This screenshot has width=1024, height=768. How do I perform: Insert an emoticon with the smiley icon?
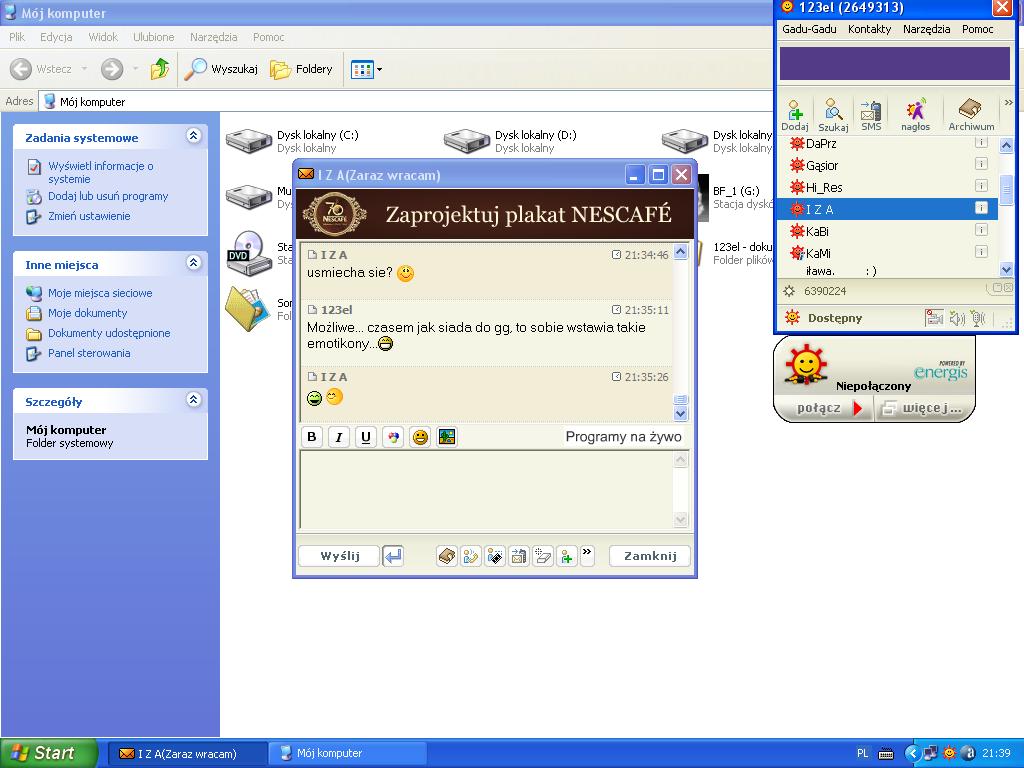(420, 437)
